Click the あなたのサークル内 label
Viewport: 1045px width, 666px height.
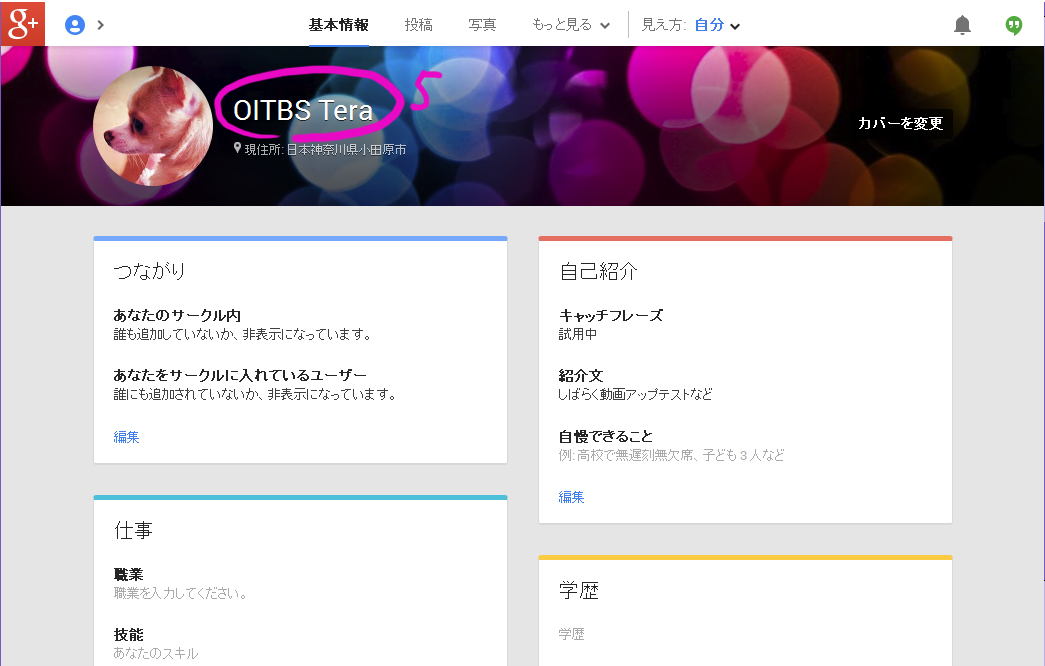point(177,315)
